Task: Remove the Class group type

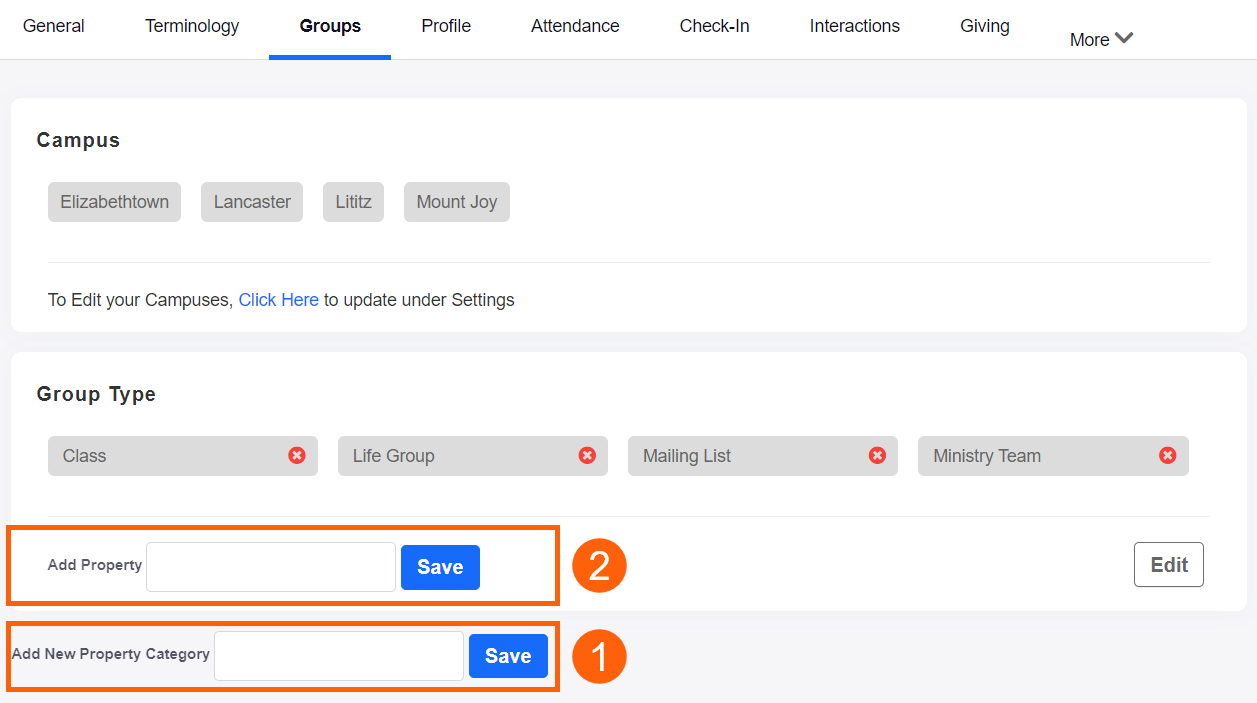Action: tap(297, 456)
